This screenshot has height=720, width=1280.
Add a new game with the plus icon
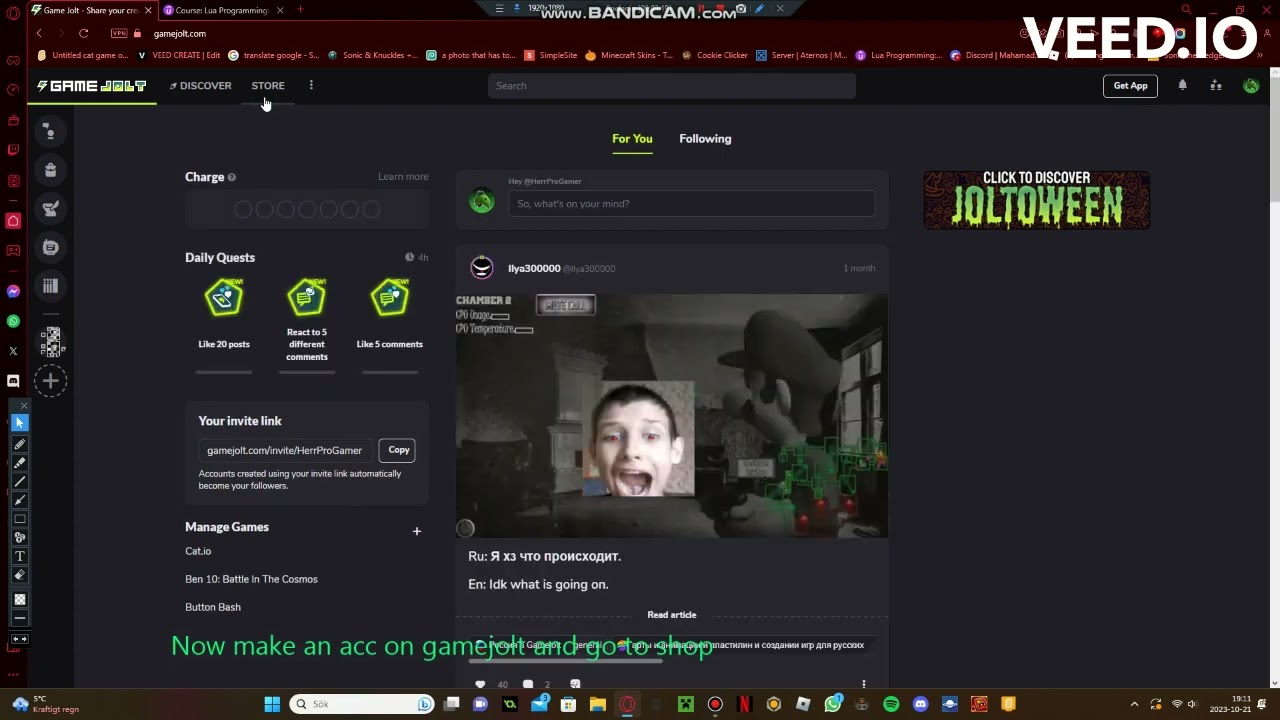click(x=417, y=531)
